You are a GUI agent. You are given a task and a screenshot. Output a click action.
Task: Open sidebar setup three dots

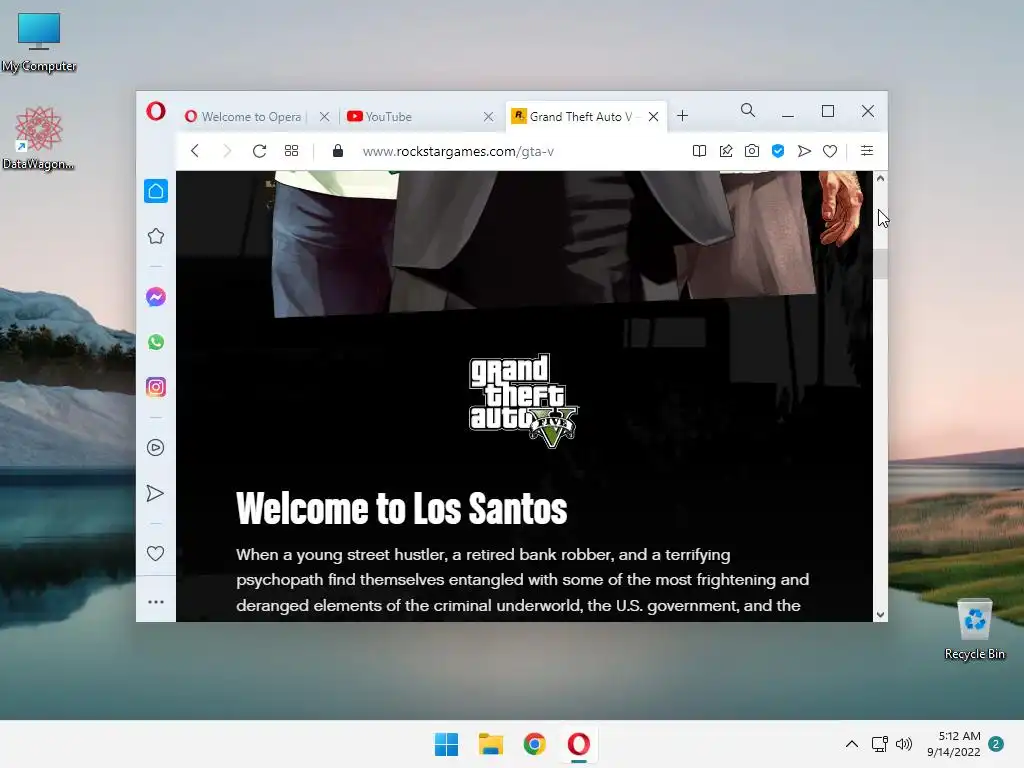pyautogui.click(x=155, y=602)
